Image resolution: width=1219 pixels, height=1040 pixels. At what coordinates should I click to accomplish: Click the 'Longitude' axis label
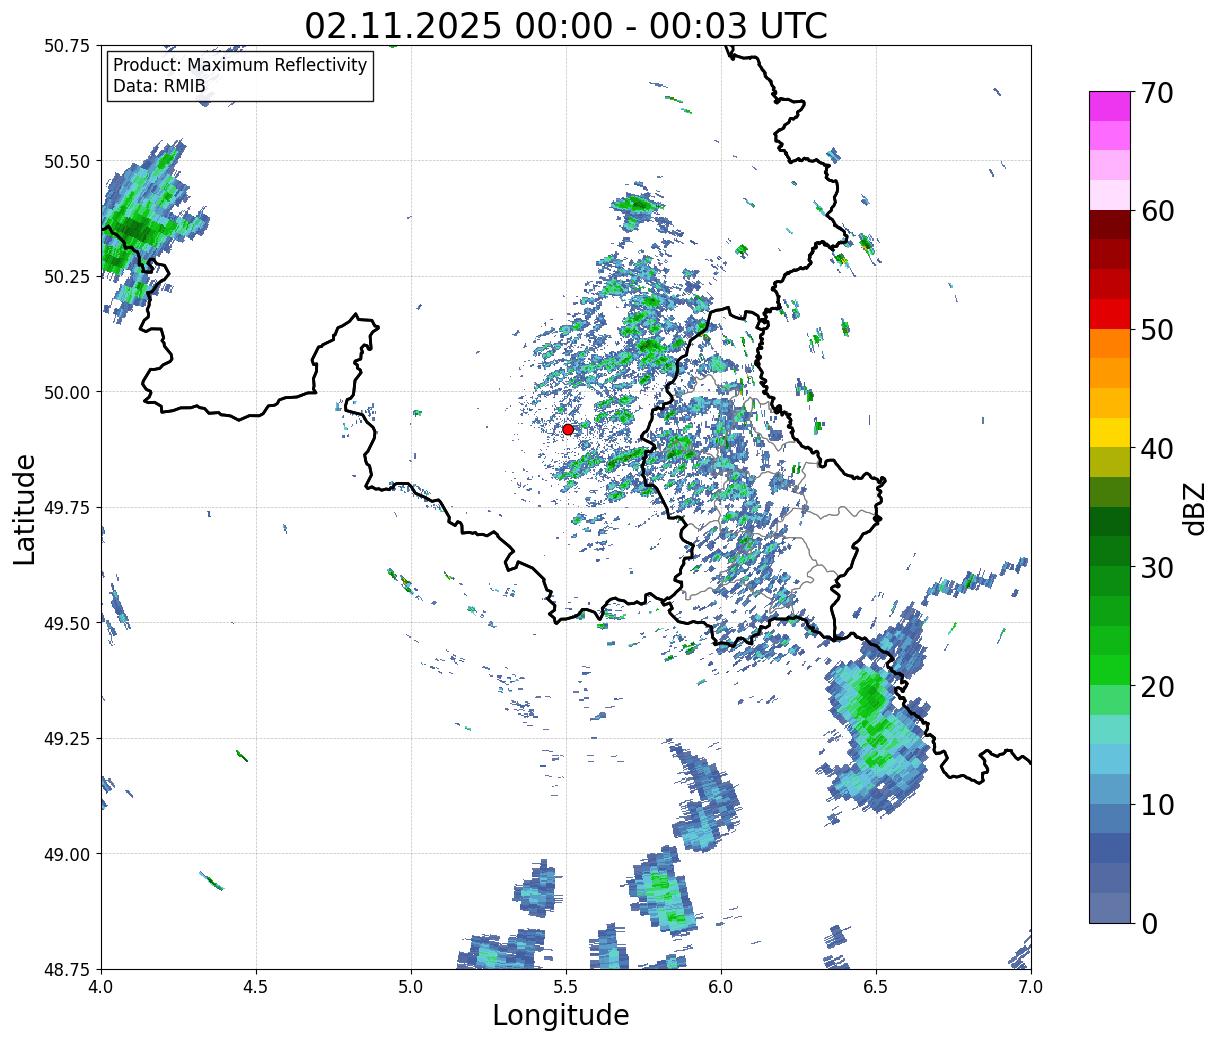(561, 1015)
